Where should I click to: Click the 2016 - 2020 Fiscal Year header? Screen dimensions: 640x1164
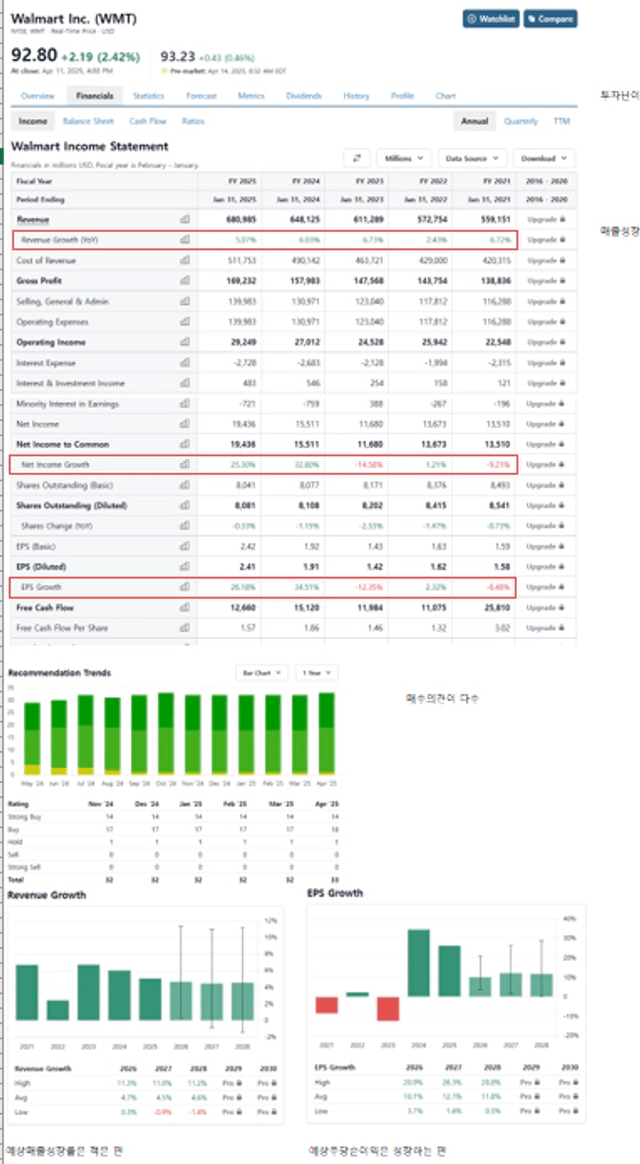[546, 180]
